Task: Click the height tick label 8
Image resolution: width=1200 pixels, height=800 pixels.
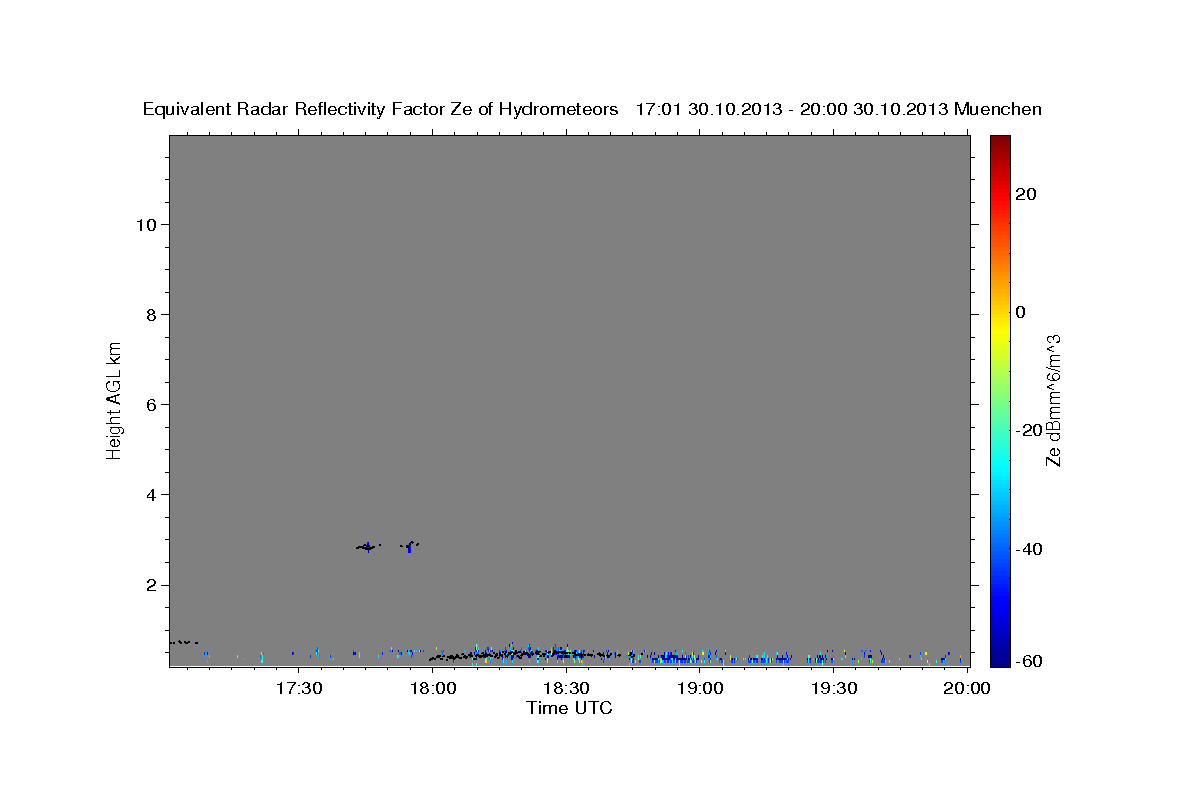Action: [150, 315]
